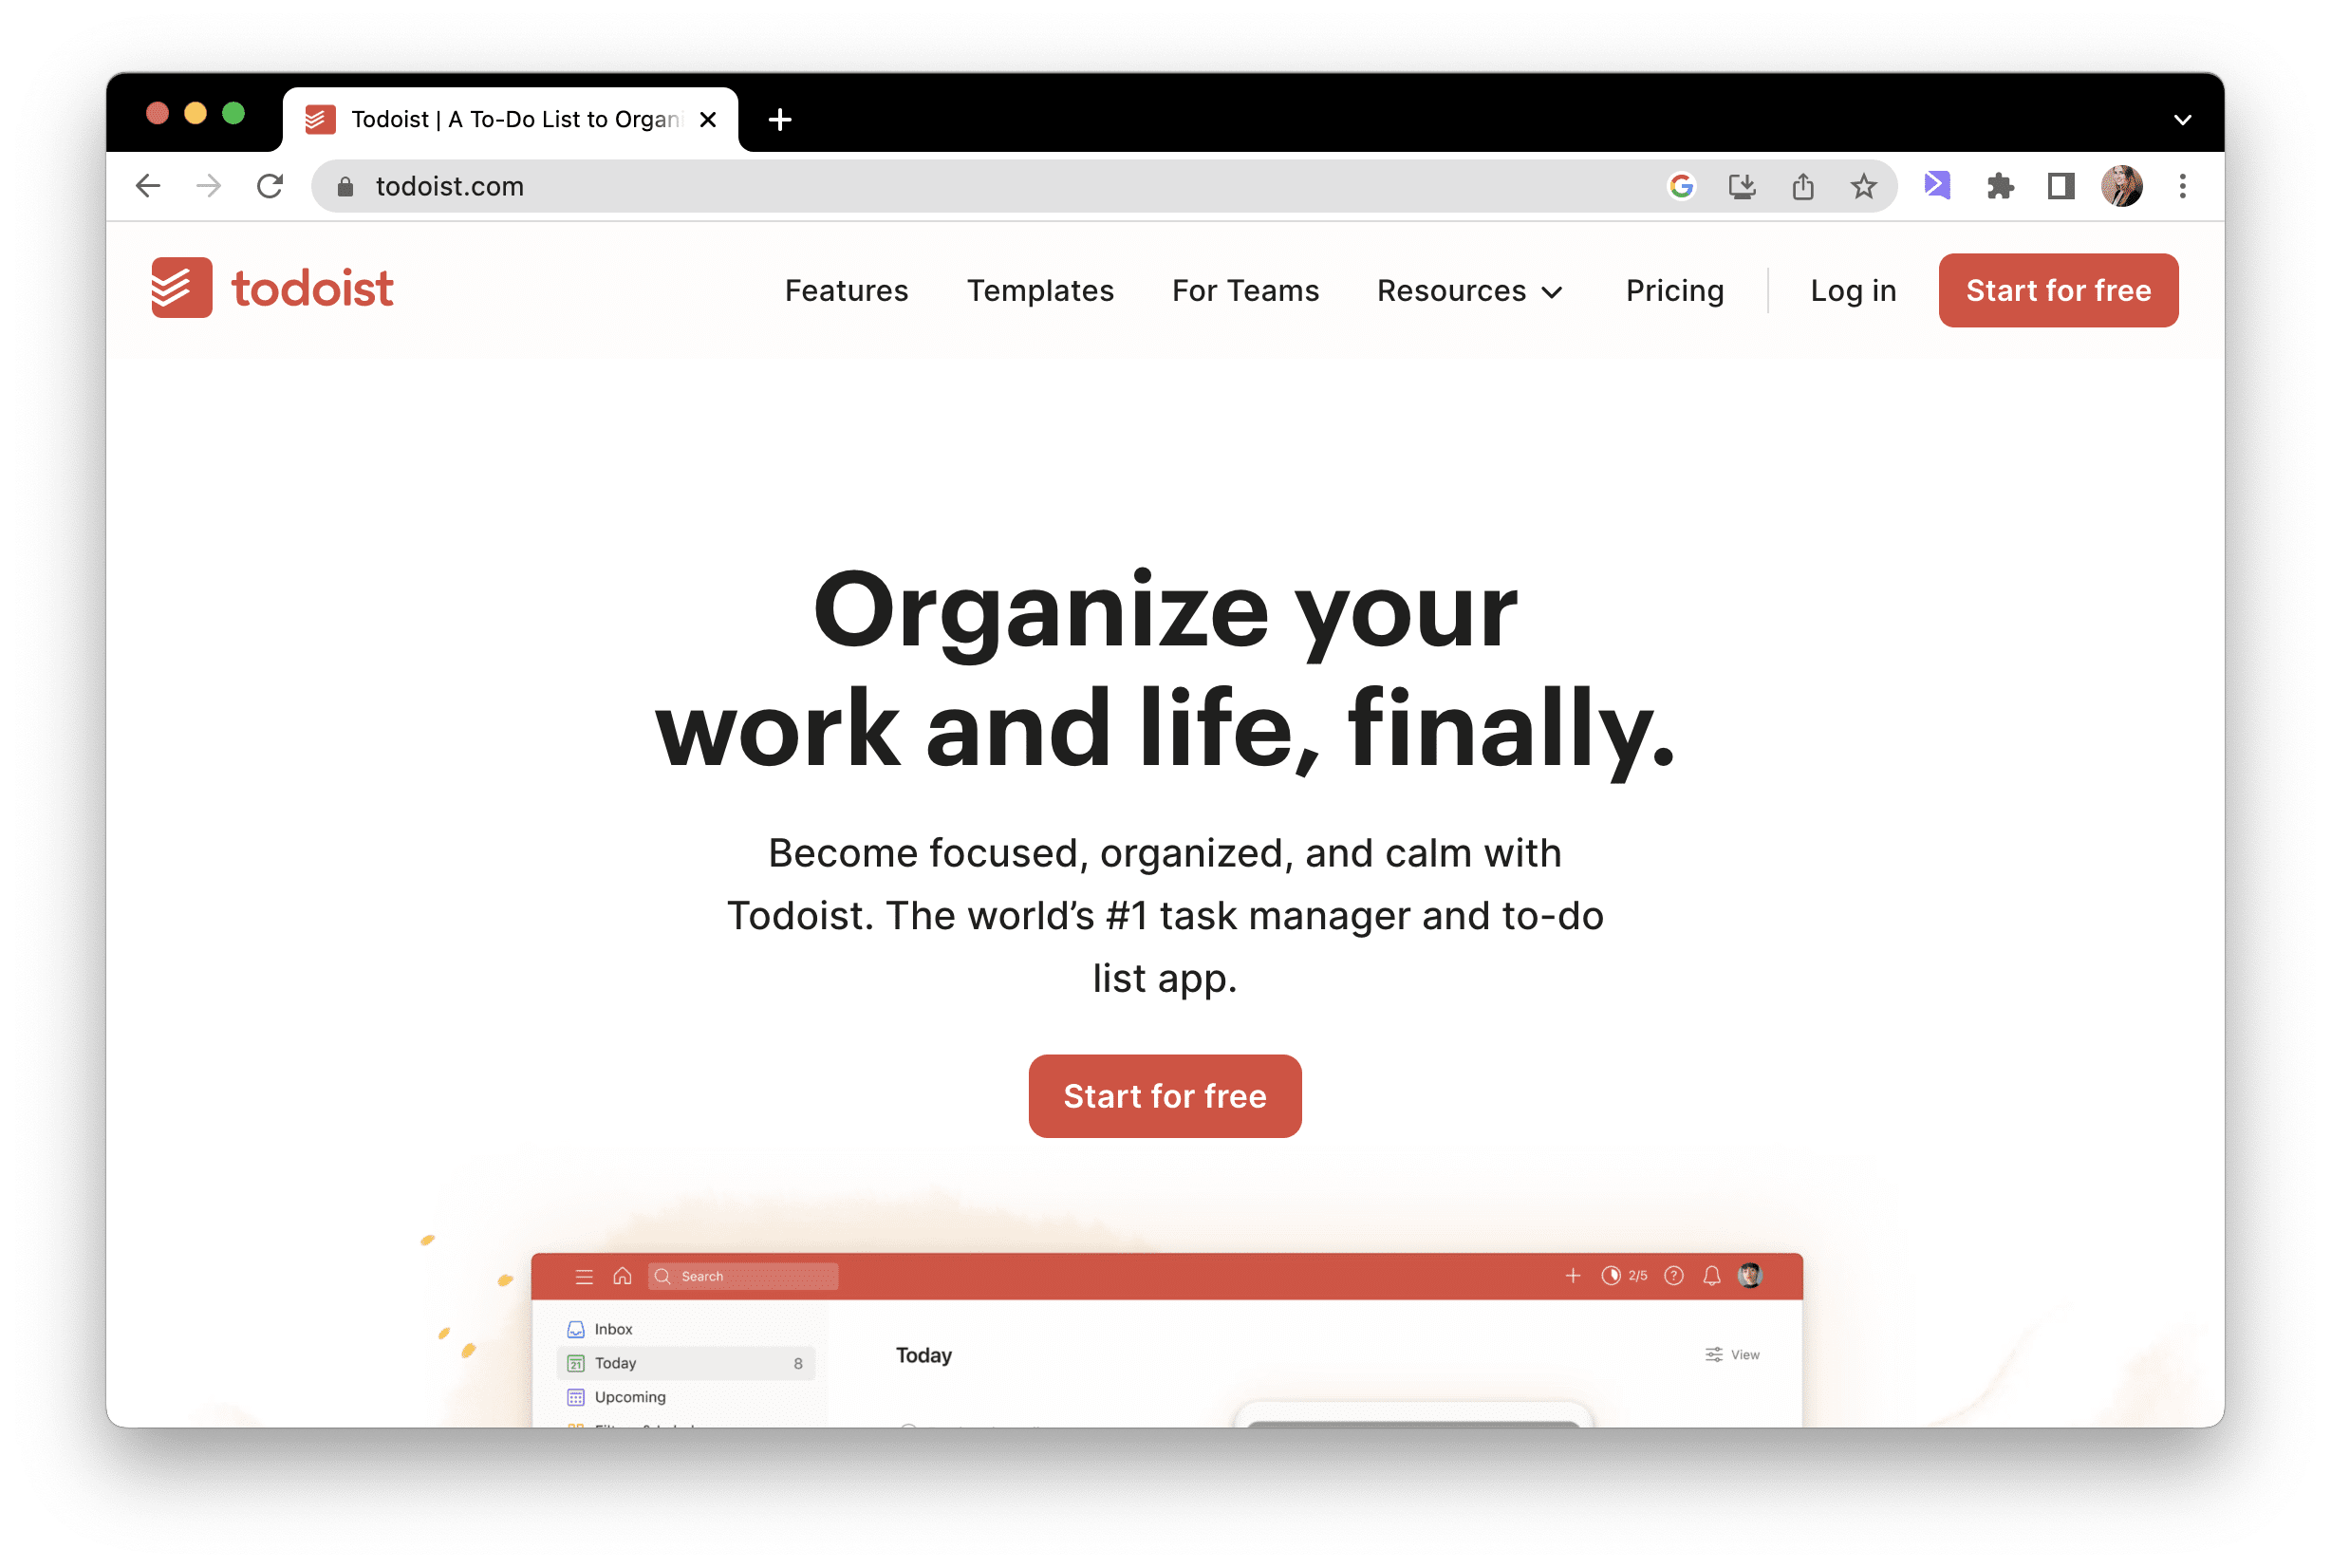
Task: Click the Templates navigation link
Action: click(1039, 290)
